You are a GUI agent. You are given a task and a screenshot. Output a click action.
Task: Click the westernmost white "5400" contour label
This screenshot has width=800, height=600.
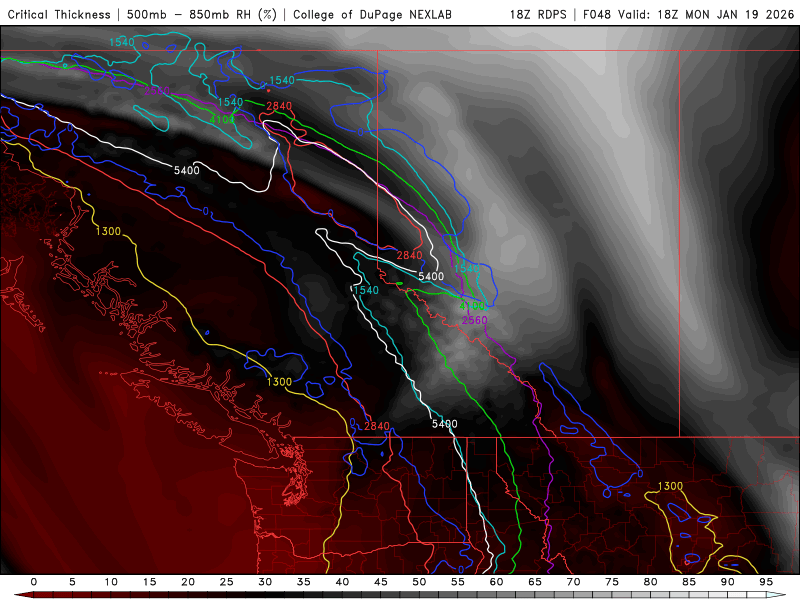coord(186,170)
